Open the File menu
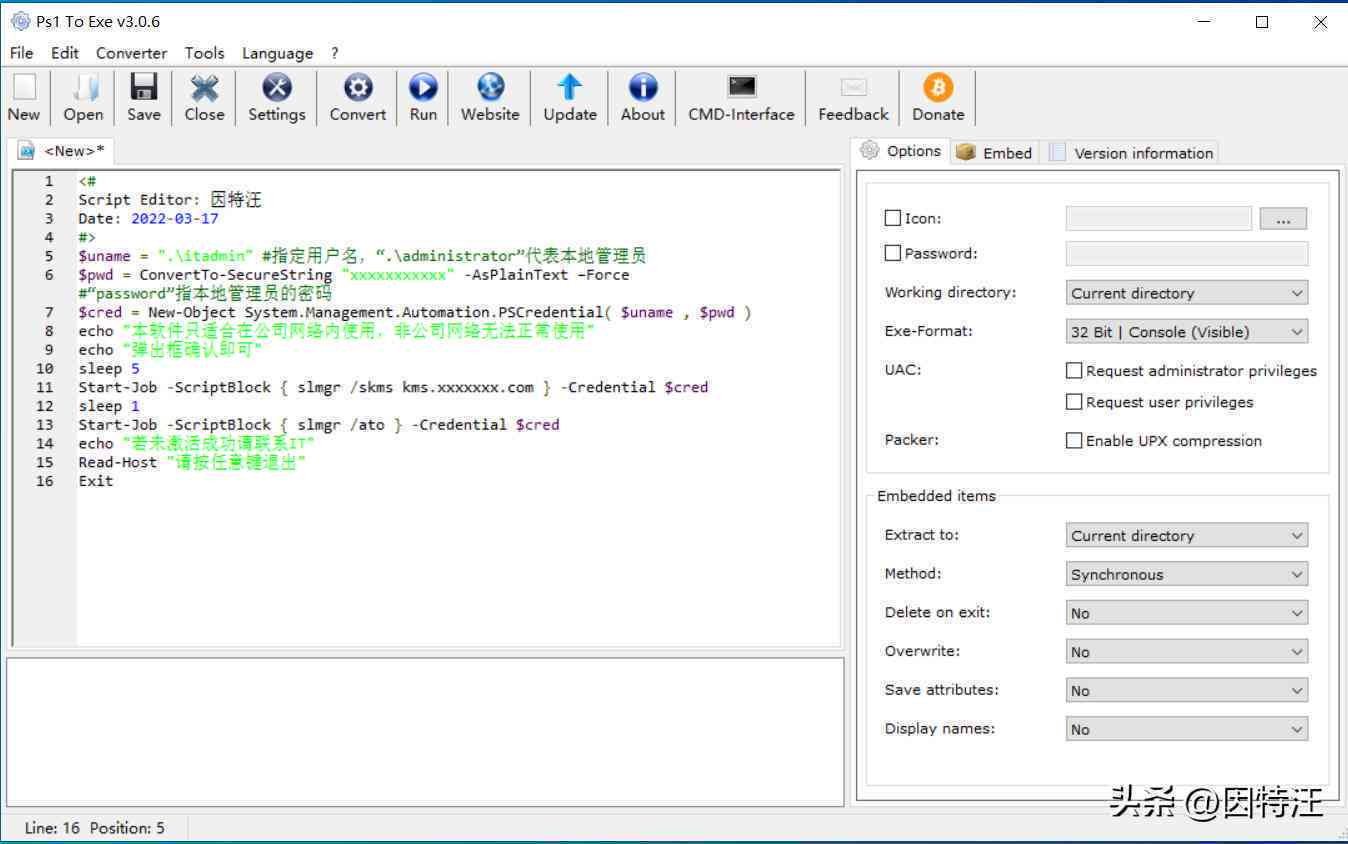The image size is (1348, 844). click(x=21, y=53)
